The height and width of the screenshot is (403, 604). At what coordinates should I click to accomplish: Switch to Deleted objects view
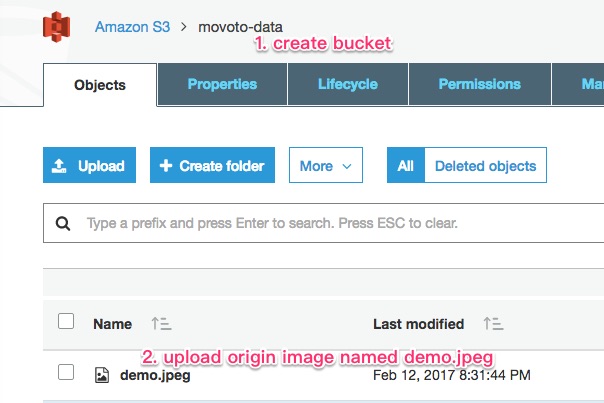485,166
